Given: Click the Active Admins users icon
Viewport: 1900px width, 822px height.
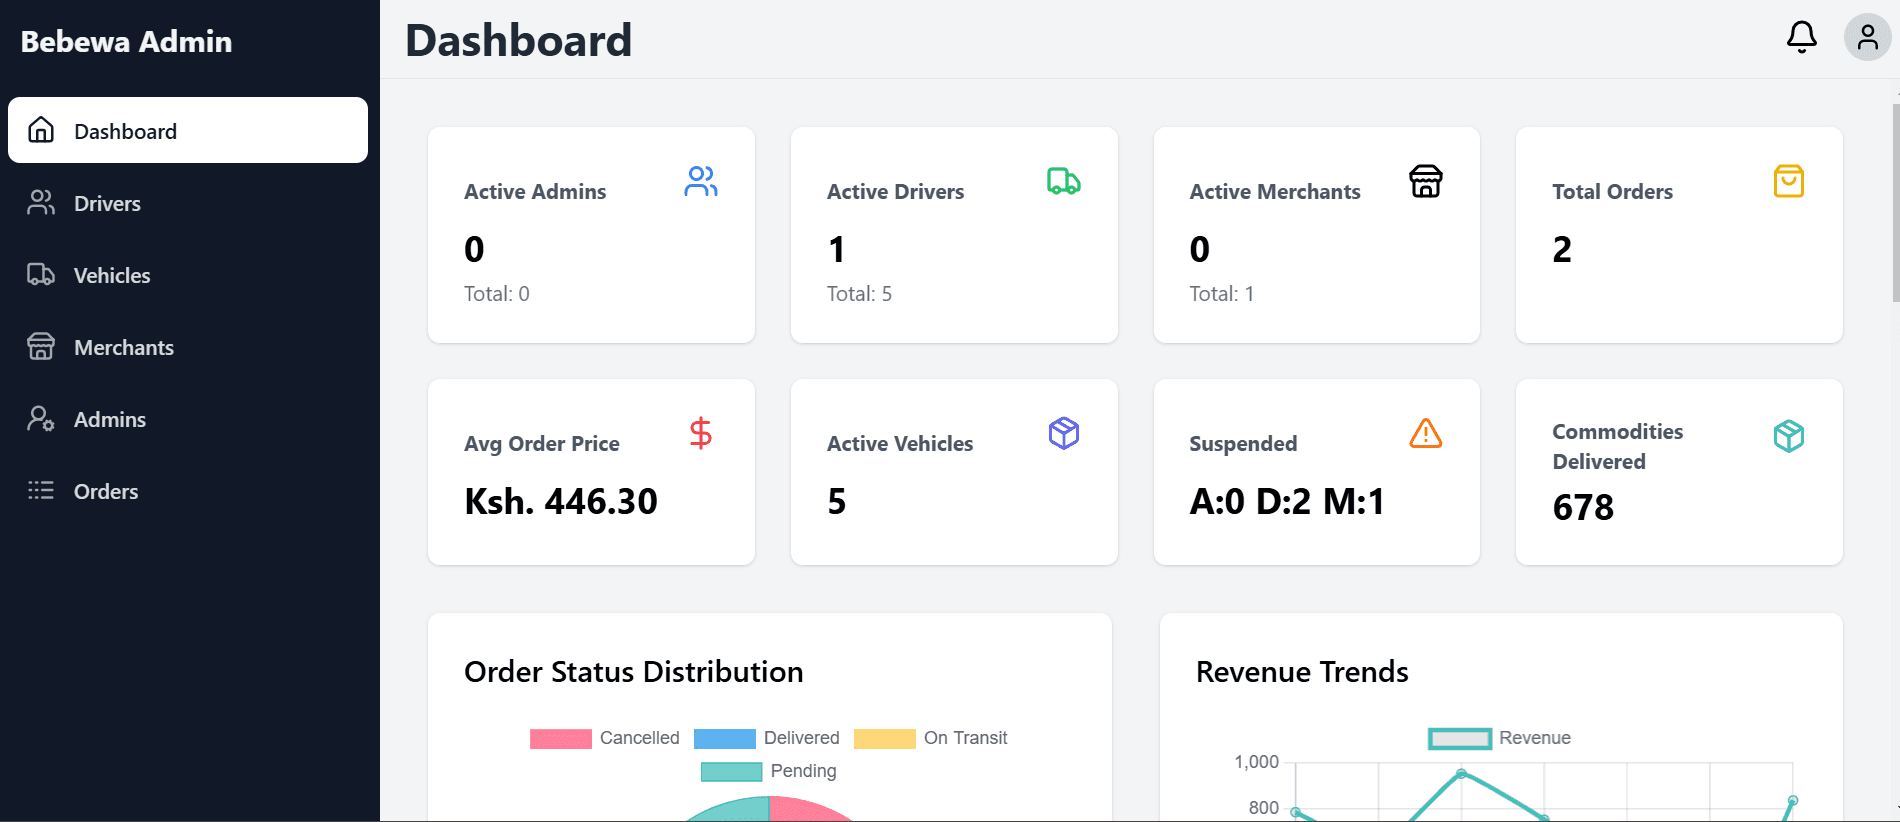Looking at the screenshot, I should point(701,181).
